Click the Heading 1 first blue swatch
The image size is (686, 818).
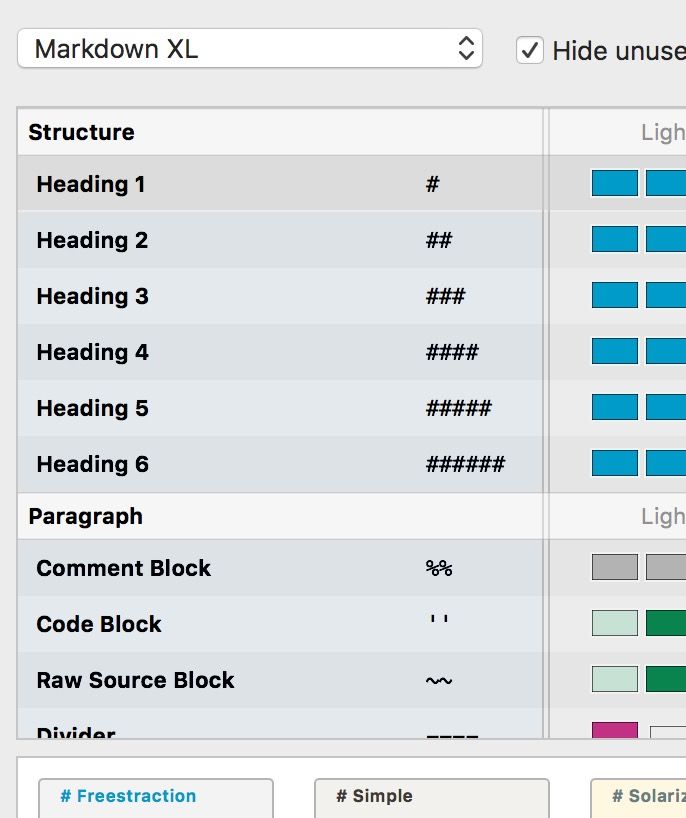click(x=614, y=183)
